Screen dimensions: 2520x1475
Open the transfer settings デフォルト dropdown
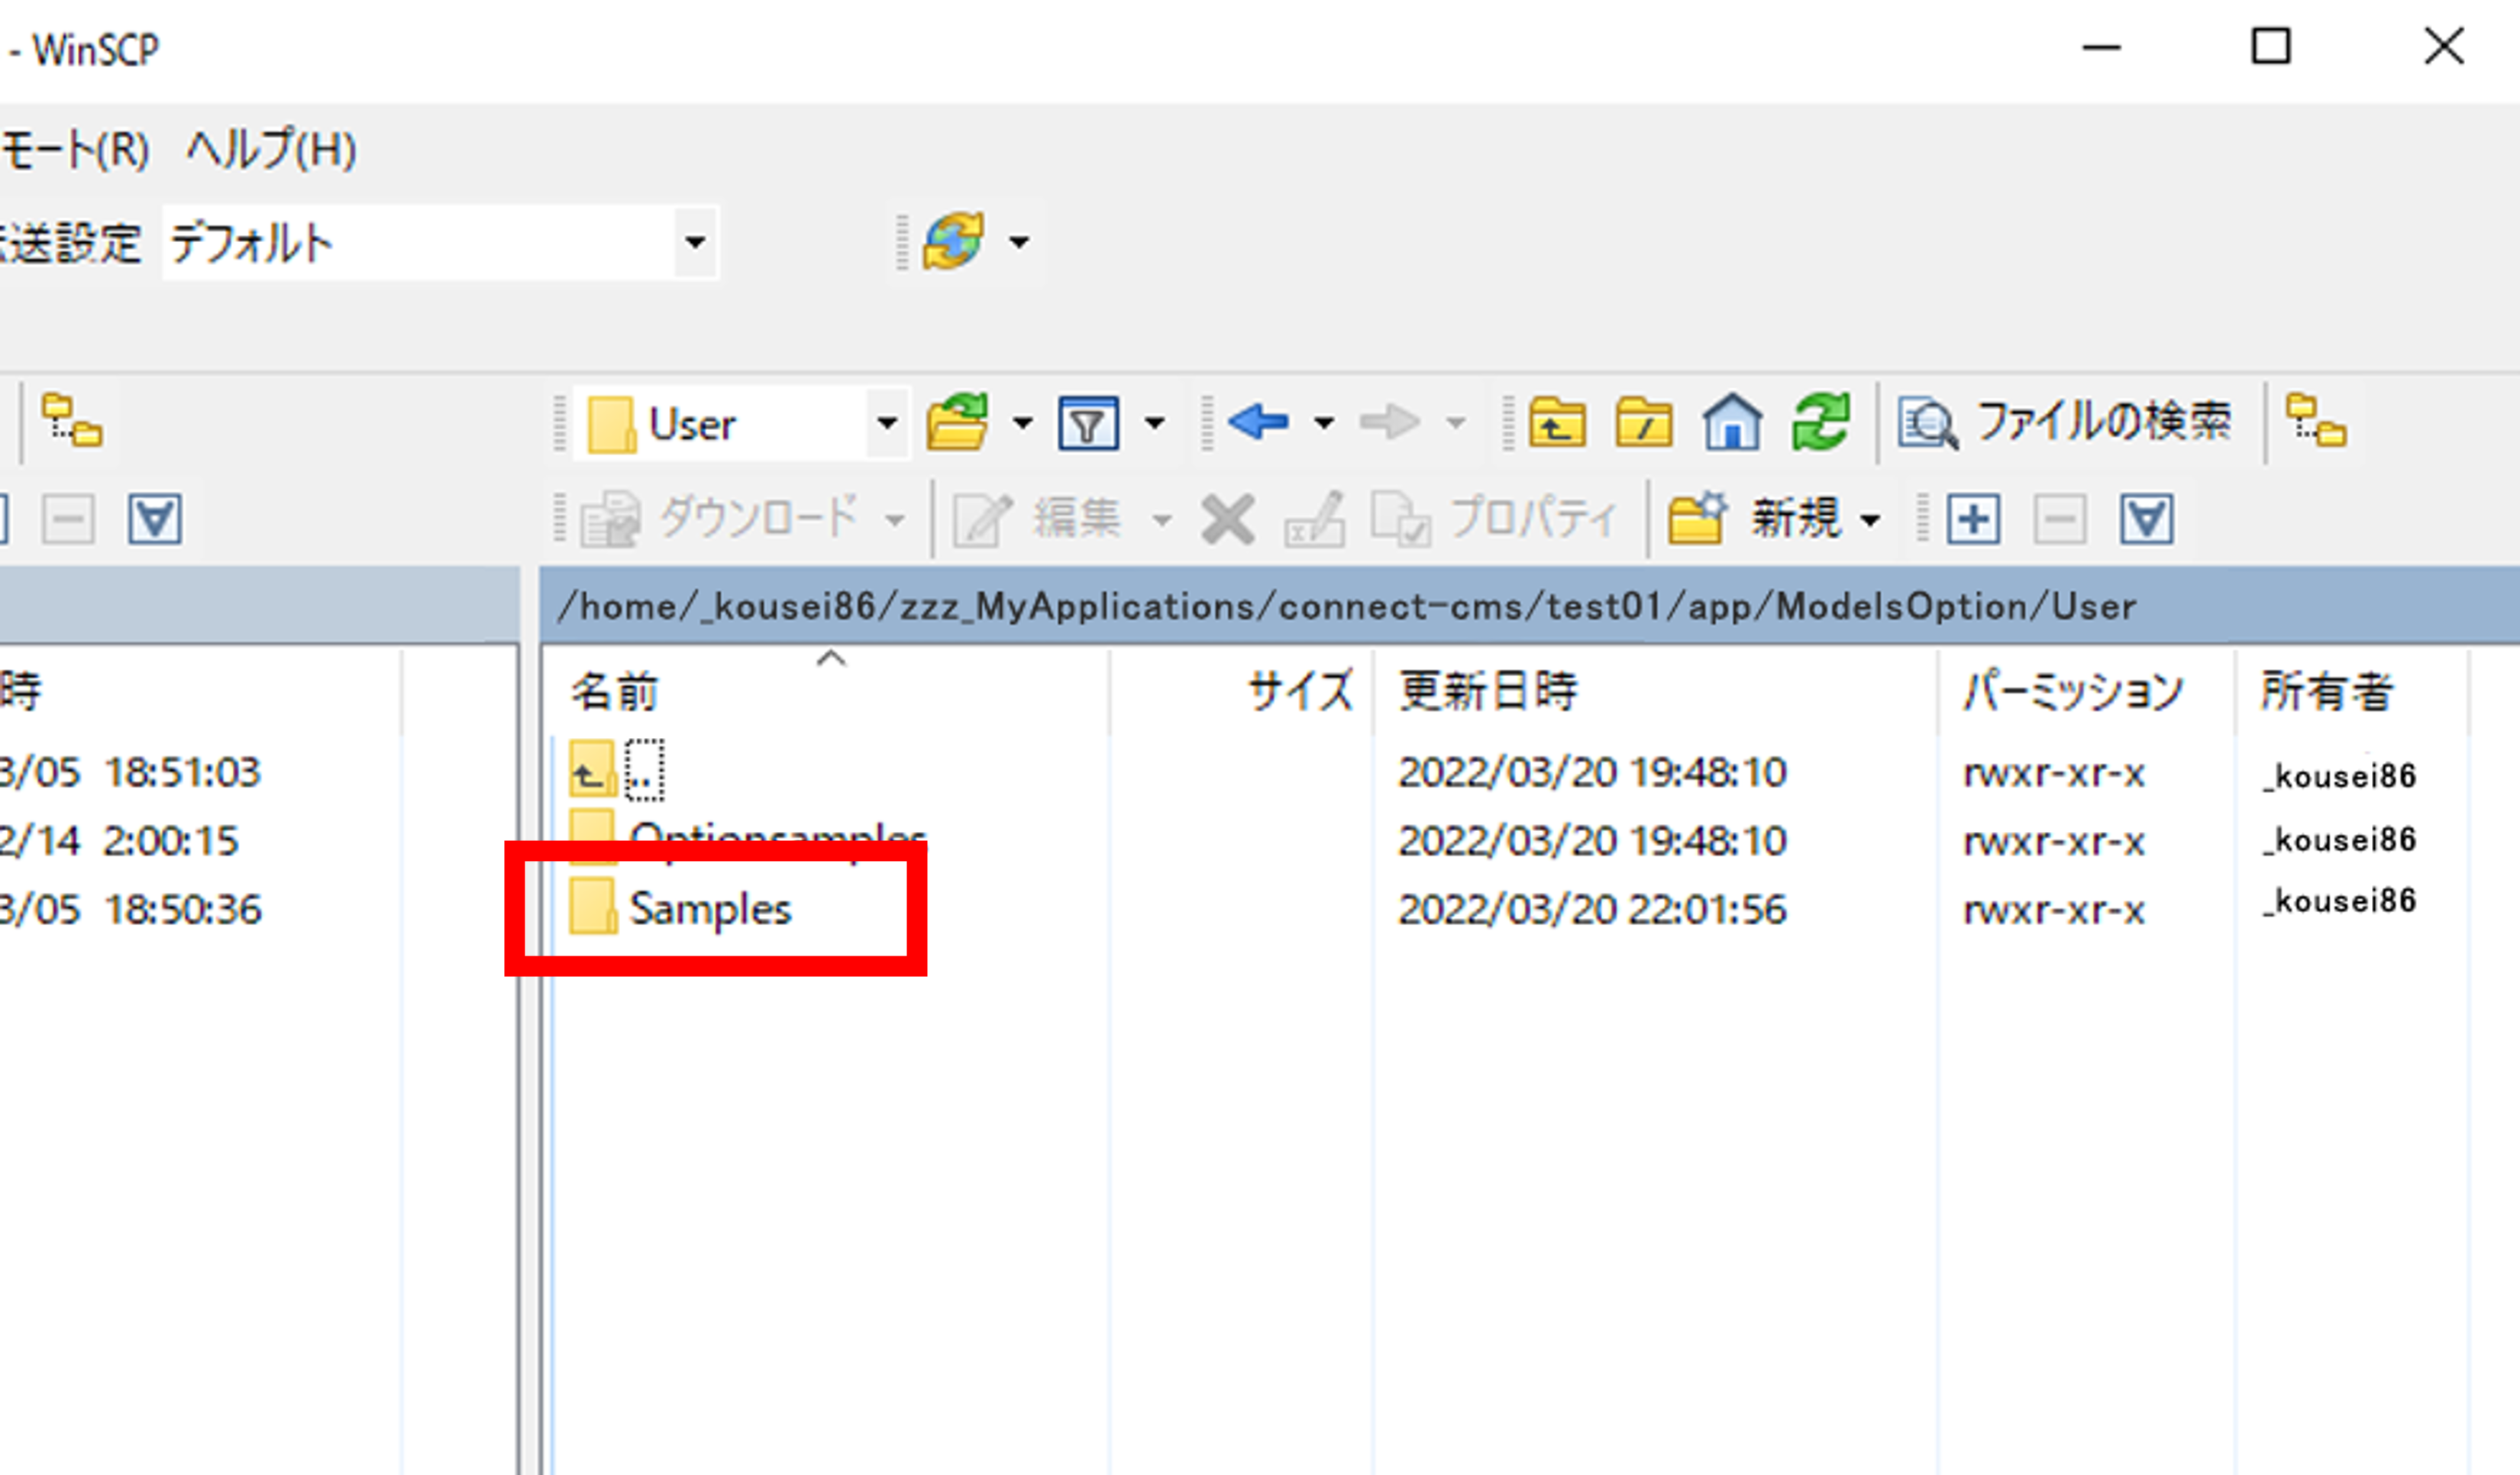[440, 243]
